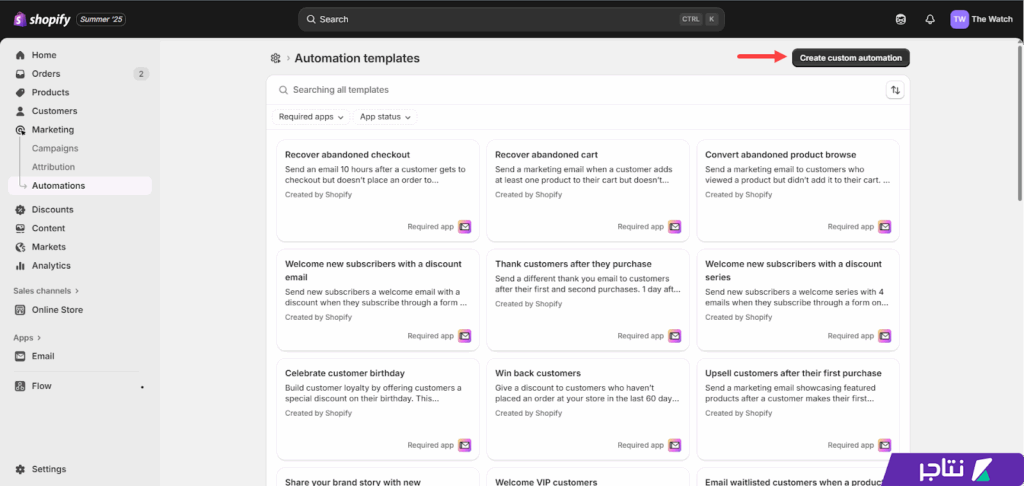Click the Email app envelope icon
This screenshot has height=486, width=1024.
pos(20,356)
